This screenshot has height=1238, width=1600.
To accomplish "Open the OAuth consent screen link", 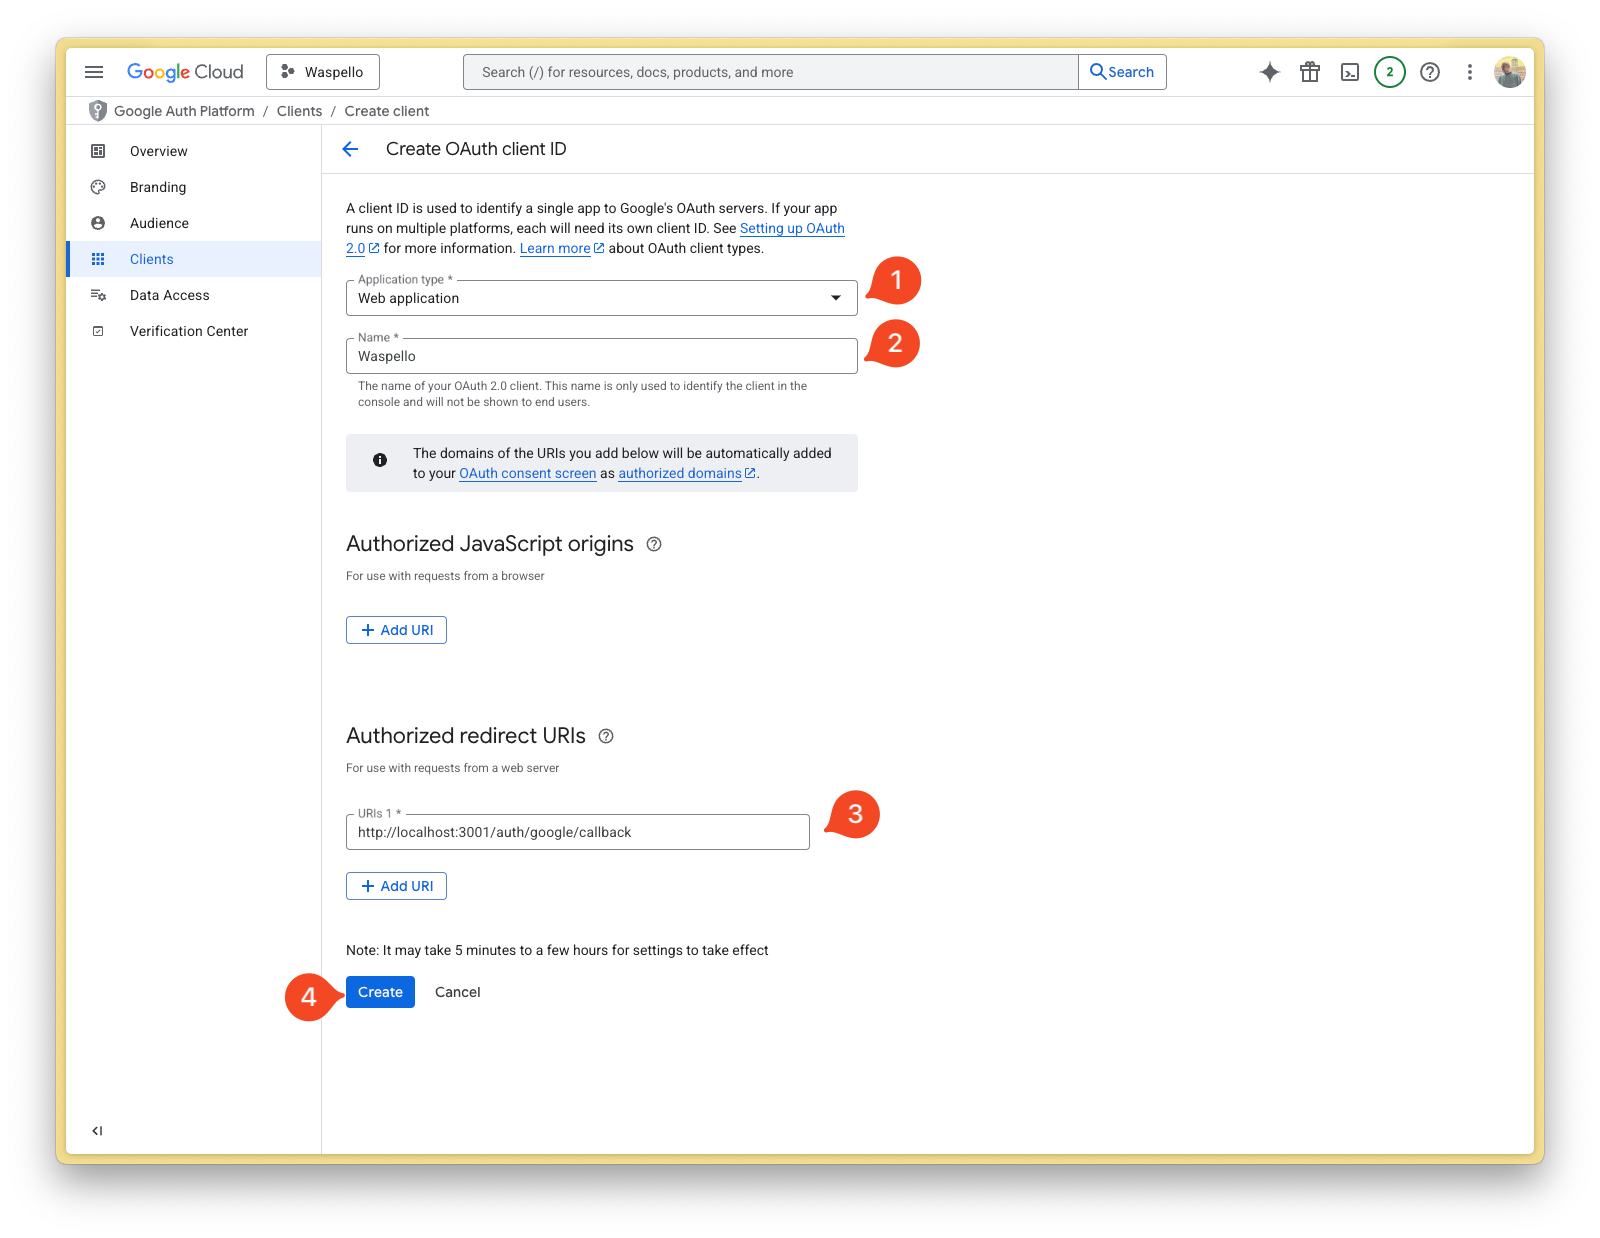I will [527, 473].
